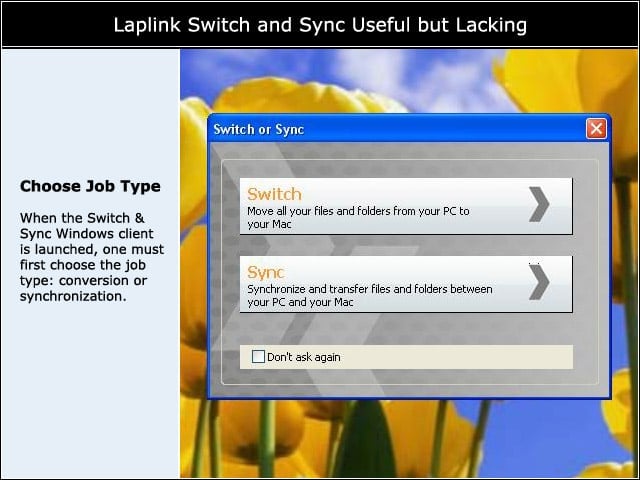Choose the Switch option button

click(x=406, y=206)
